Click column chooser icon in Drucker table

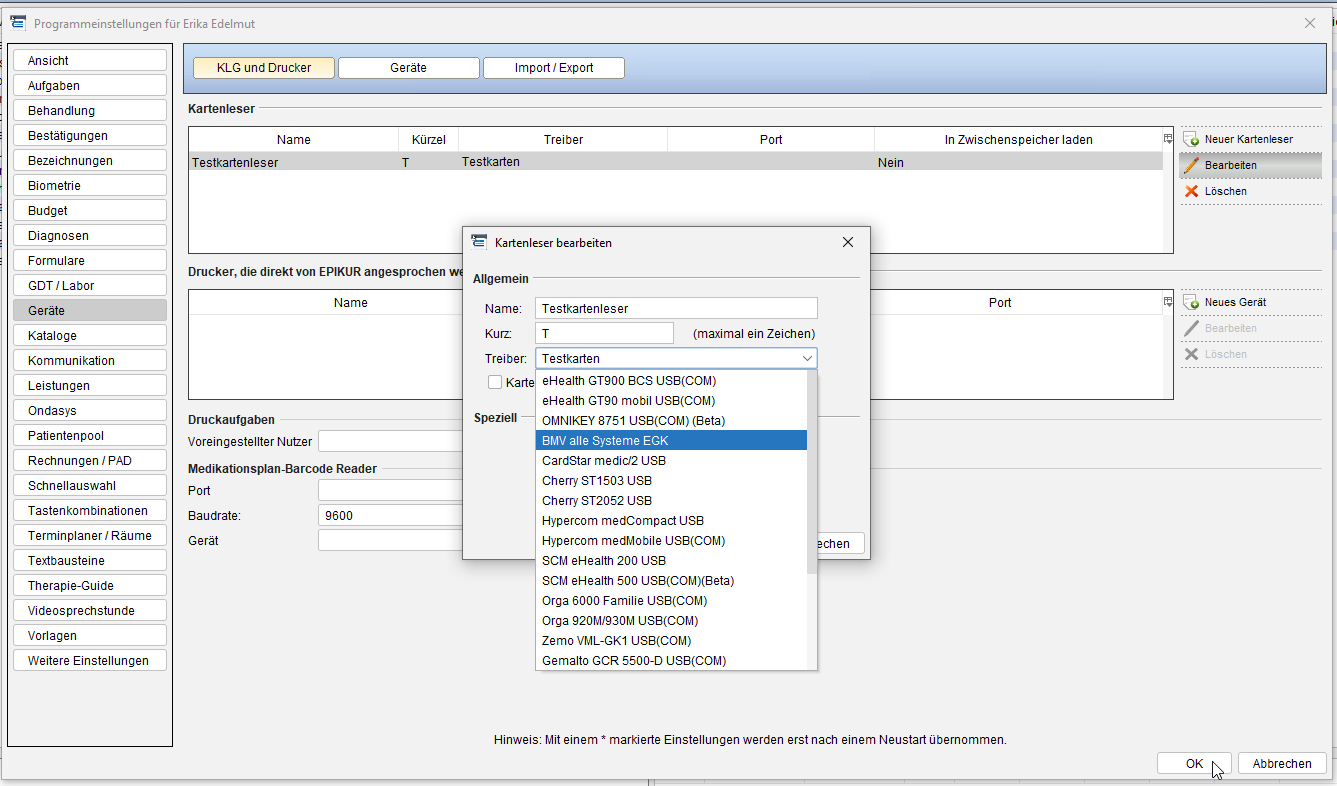[1168, 302]
